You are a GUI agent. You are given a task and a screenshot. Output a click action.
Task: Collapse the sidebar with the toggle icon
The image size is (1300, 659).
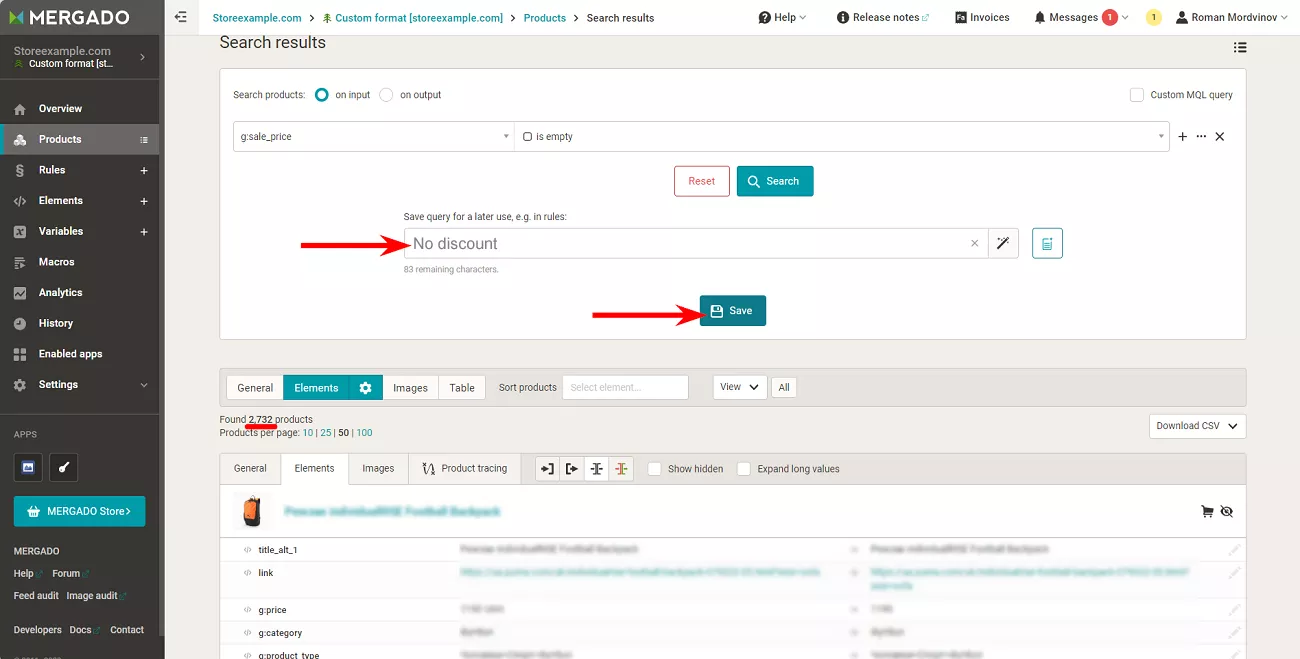coord(180,17)
